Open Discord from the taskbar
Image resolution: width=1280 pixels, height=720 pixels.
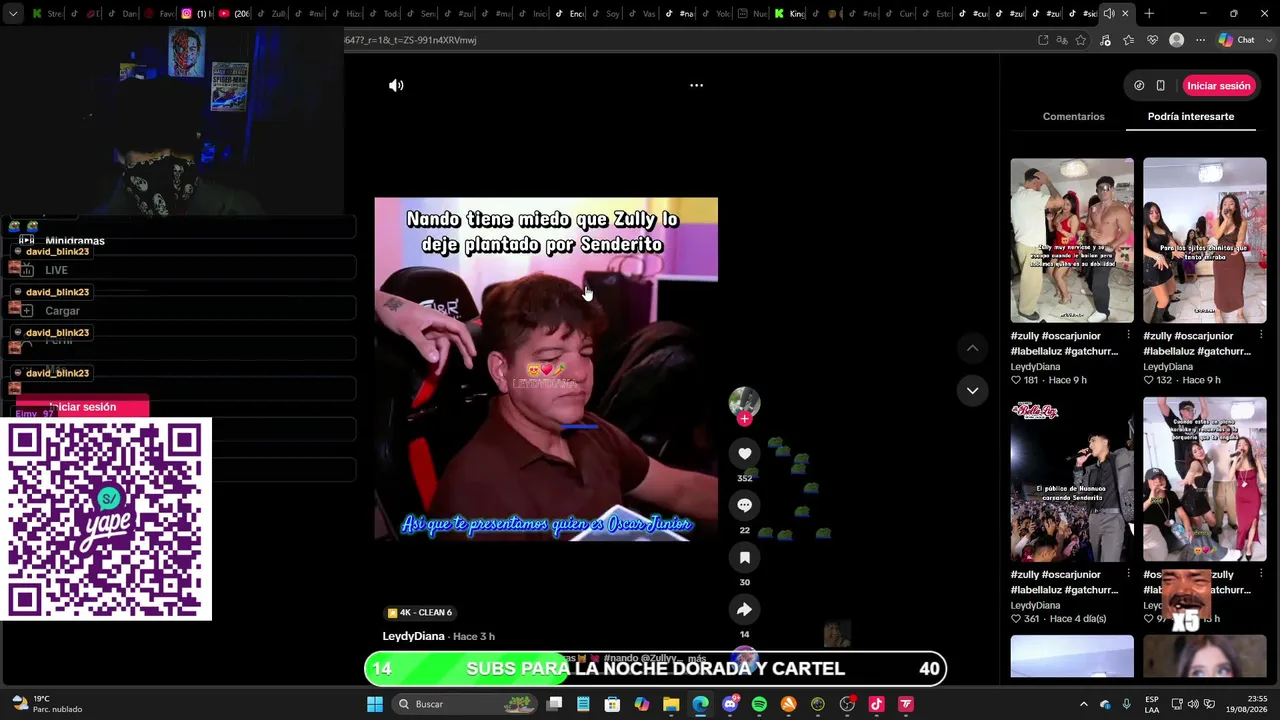(730, 704)
